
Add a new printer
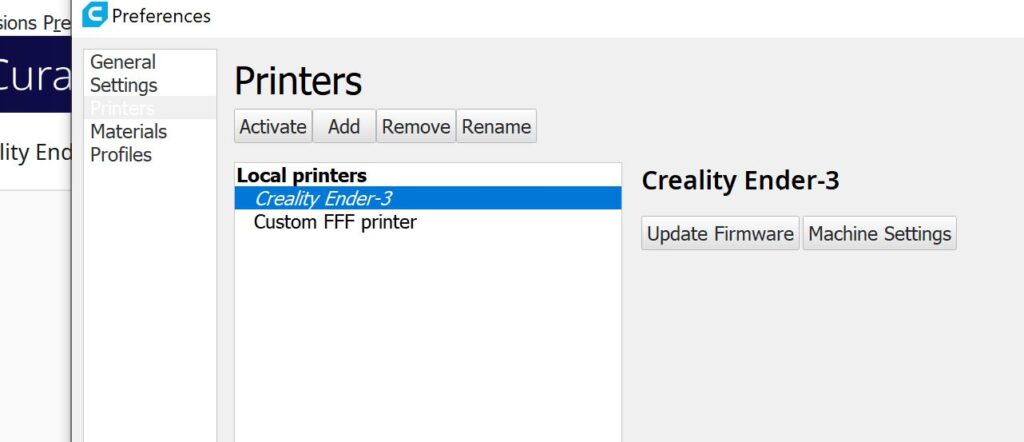click(344, 126)
